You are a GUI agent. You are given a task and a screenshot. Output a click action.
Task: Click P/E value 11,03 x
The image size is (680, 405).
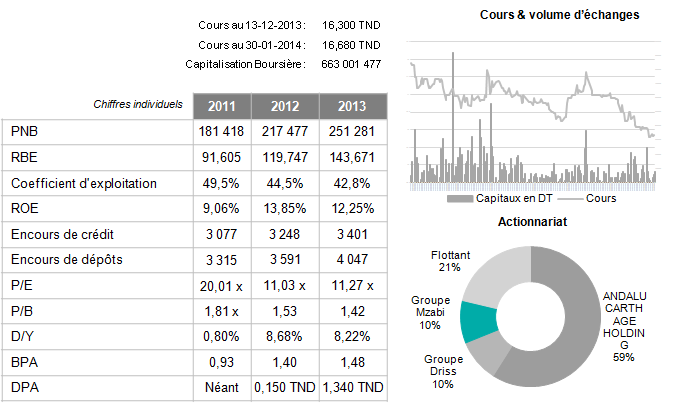click(284, 285)
